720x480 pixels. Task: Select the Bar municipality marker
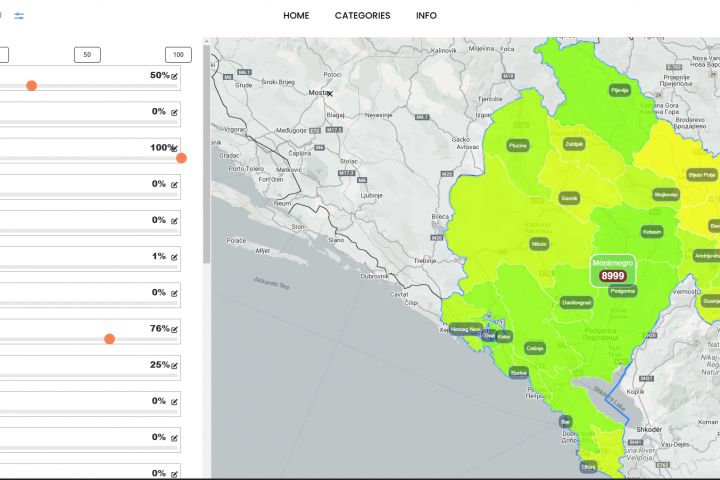(565, 421)
